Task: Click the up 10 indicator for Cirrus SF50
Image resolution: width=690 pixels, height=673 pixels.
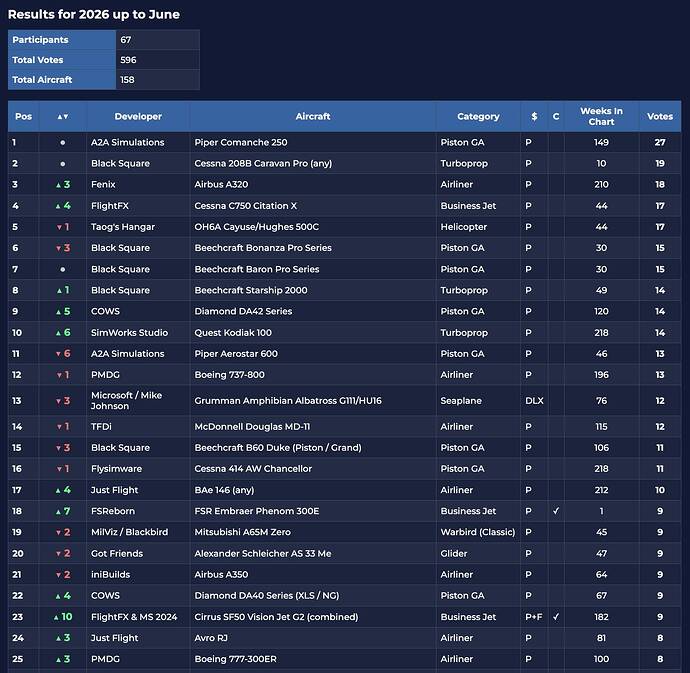Action: coord(63,617)
